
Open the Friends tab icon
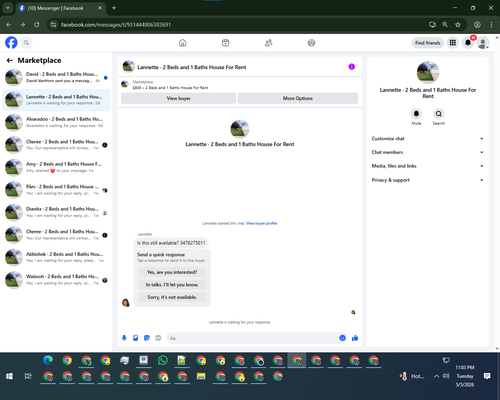pyautogui.click(x=268, y=43)
